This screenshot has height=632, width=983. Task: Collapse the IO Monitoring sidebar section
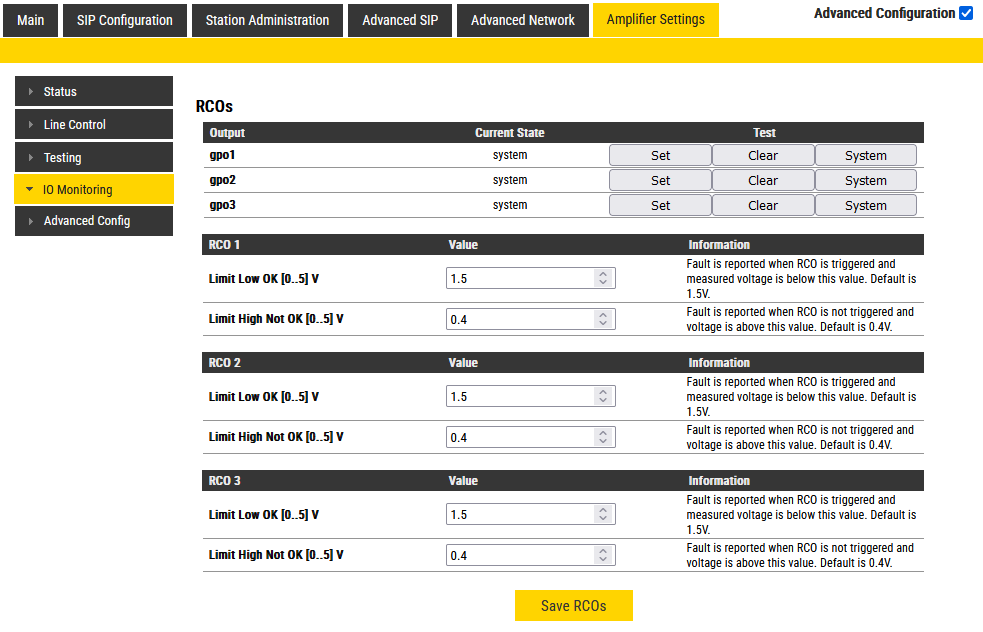[x=94, y=190]
